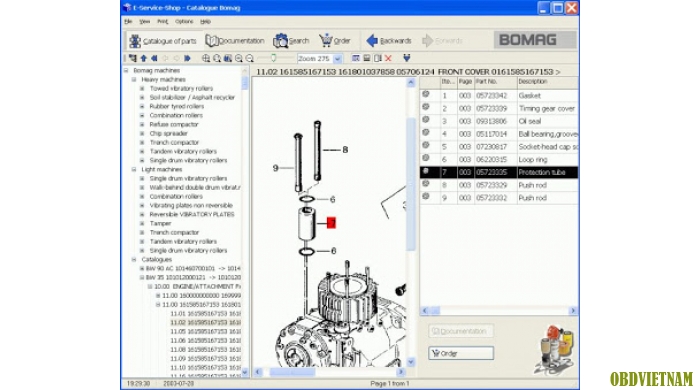Select the round marker for Gasket row

(426, 95)
